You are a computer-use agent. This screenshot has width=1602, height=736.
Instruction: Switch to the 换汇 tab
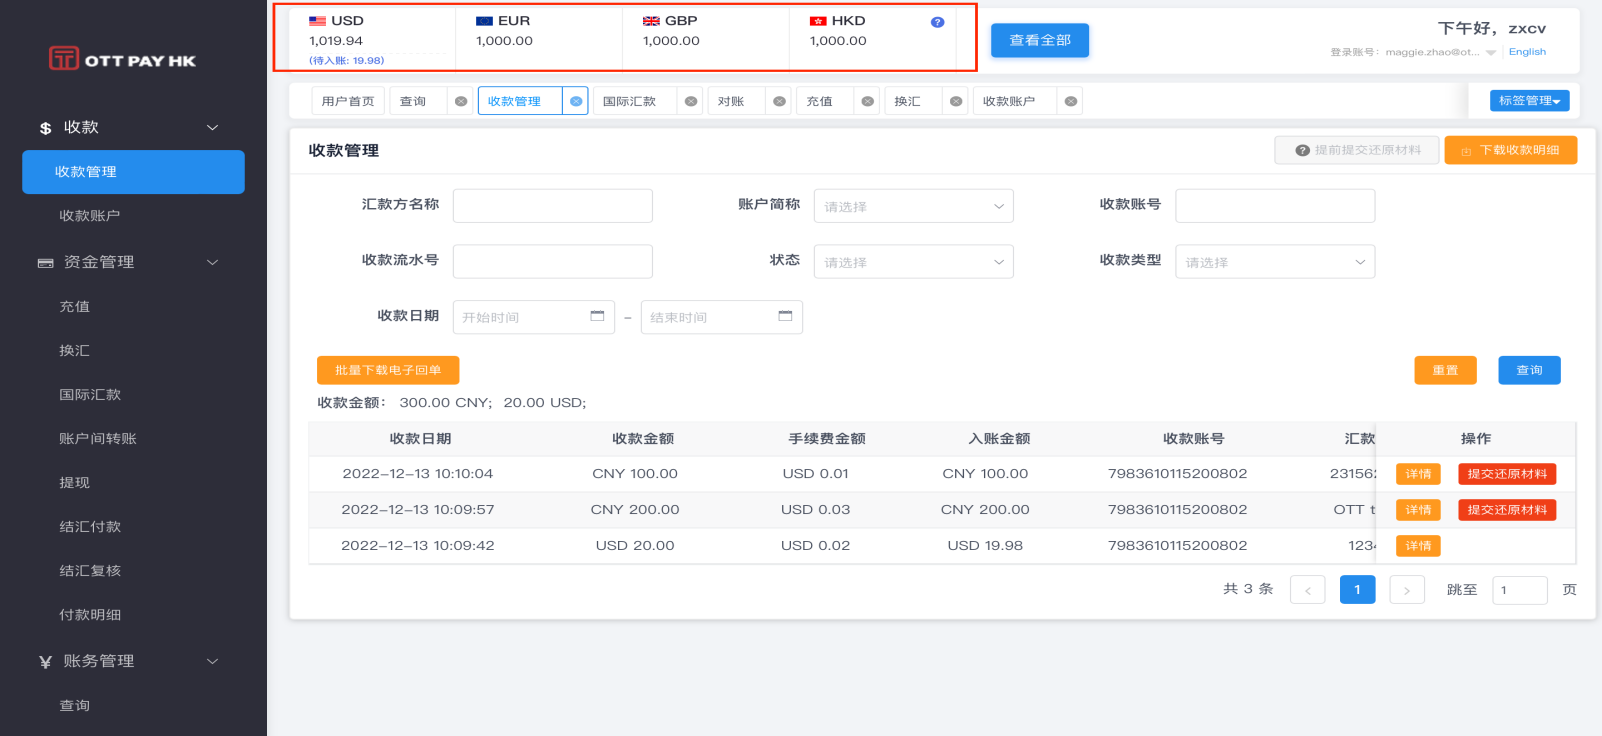coord(907,101)
